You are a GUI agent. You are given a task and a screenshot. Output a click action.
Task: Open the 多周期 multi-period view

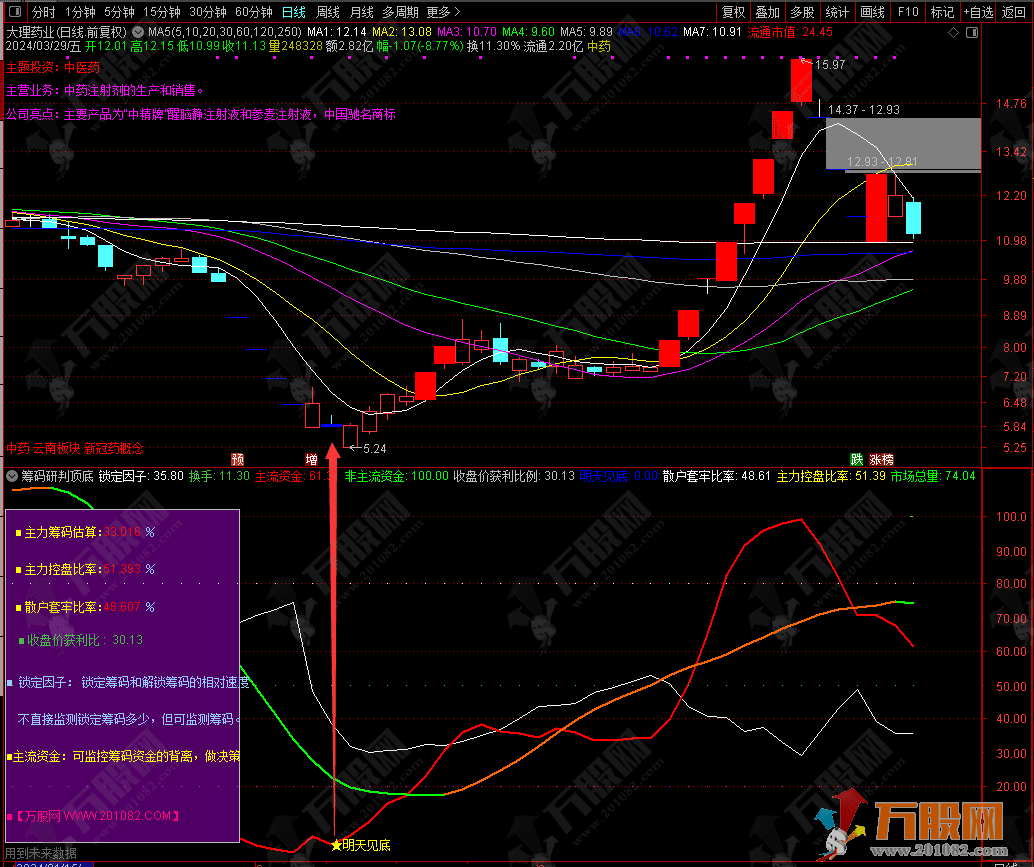(400, 12)
